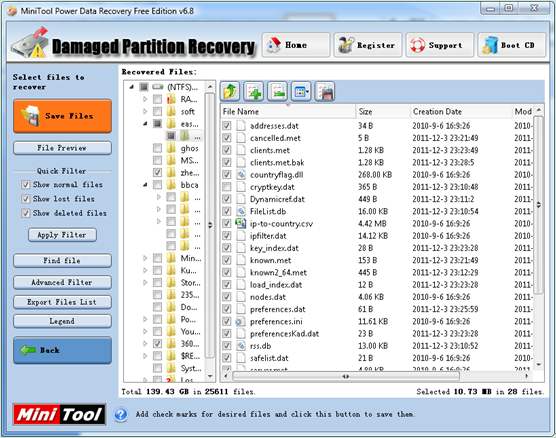Image resolution: width=556 pixels, height=438 pixels.
Task: Click Export Files List button
Action: pos(62,302)
